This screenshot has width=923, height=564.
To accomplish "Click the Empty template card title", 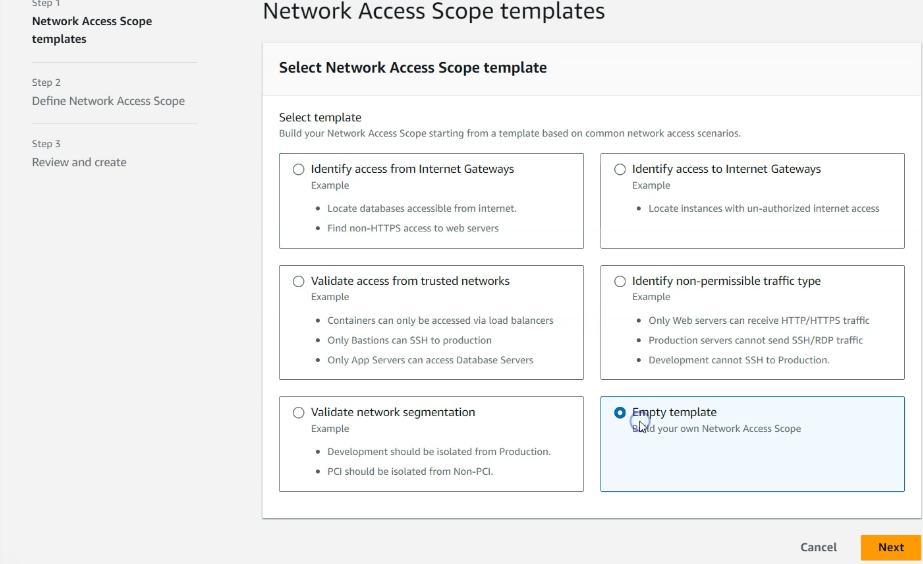I will [x=674, y=412].
